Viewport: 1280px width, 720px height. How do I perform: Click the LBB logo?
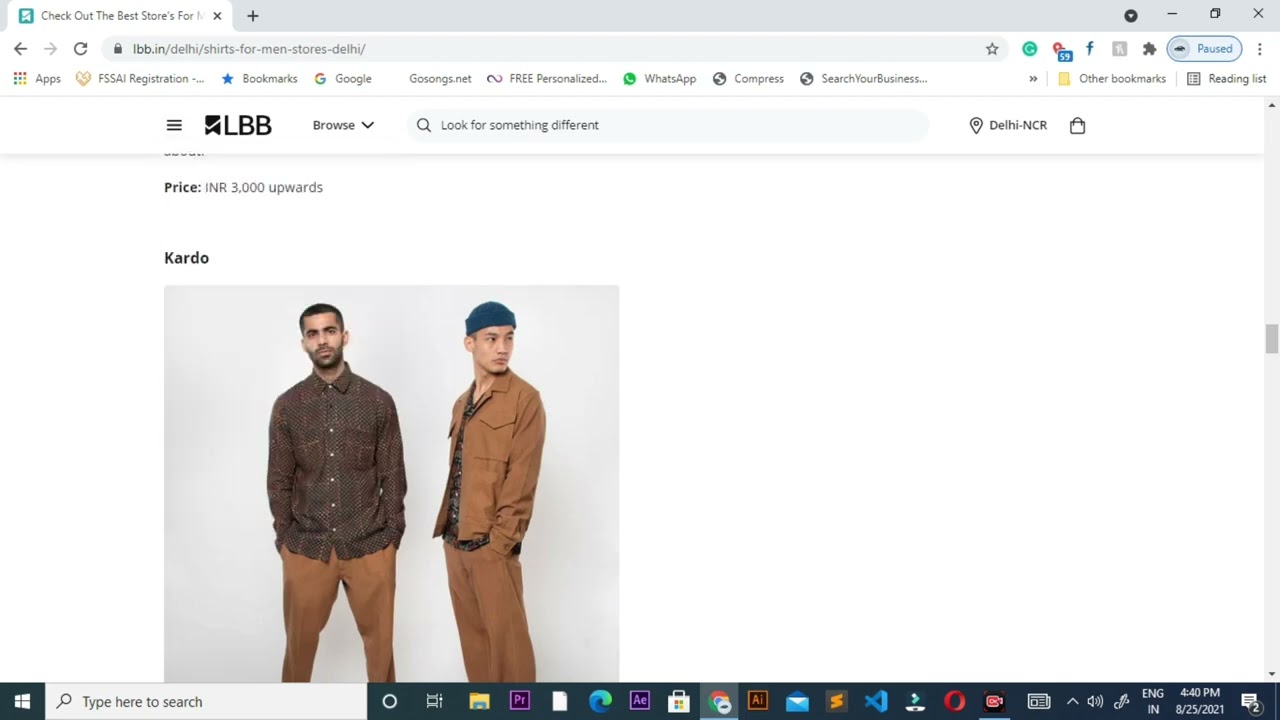point(237,125)
